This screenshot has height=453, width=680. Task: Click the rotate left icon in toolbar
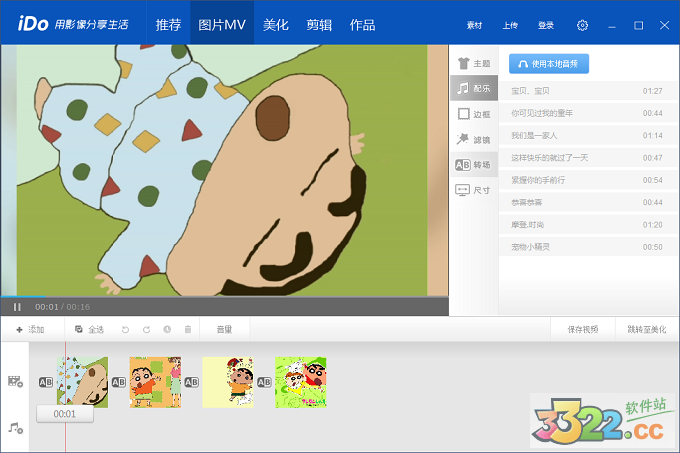(125, 329)
